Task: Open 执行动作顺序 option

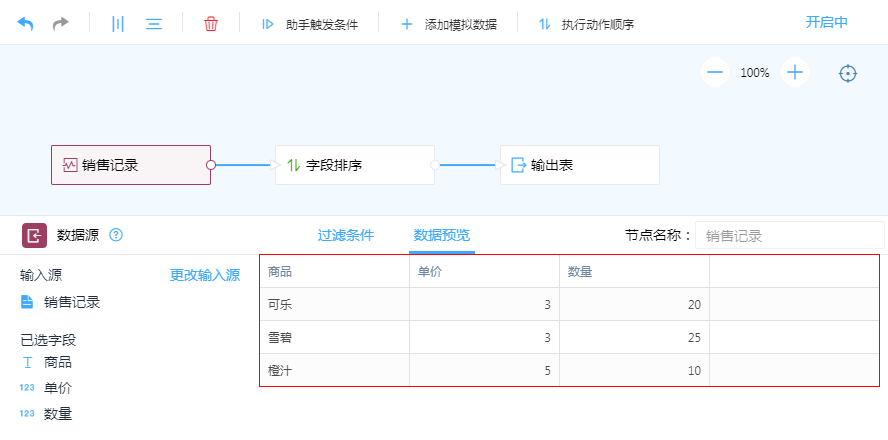Action: tap(586, 24)
